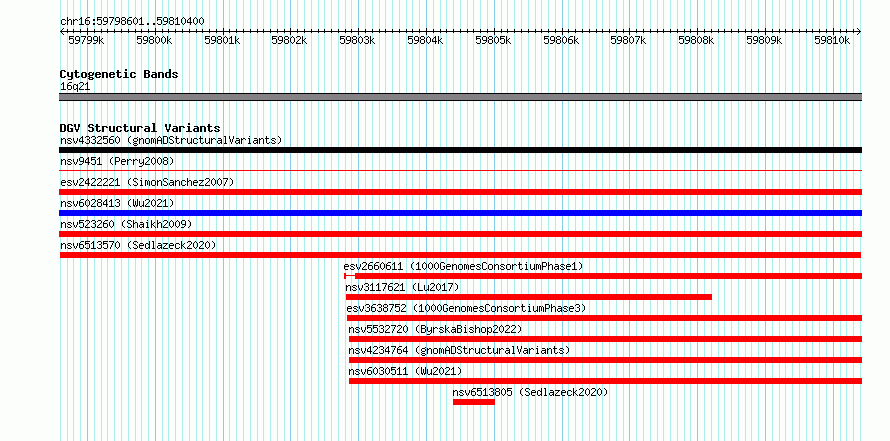Screen dimensions: 890x441
Task: Open the nsv6028413 (Wu2021) label
Action: tap(117, 203)
